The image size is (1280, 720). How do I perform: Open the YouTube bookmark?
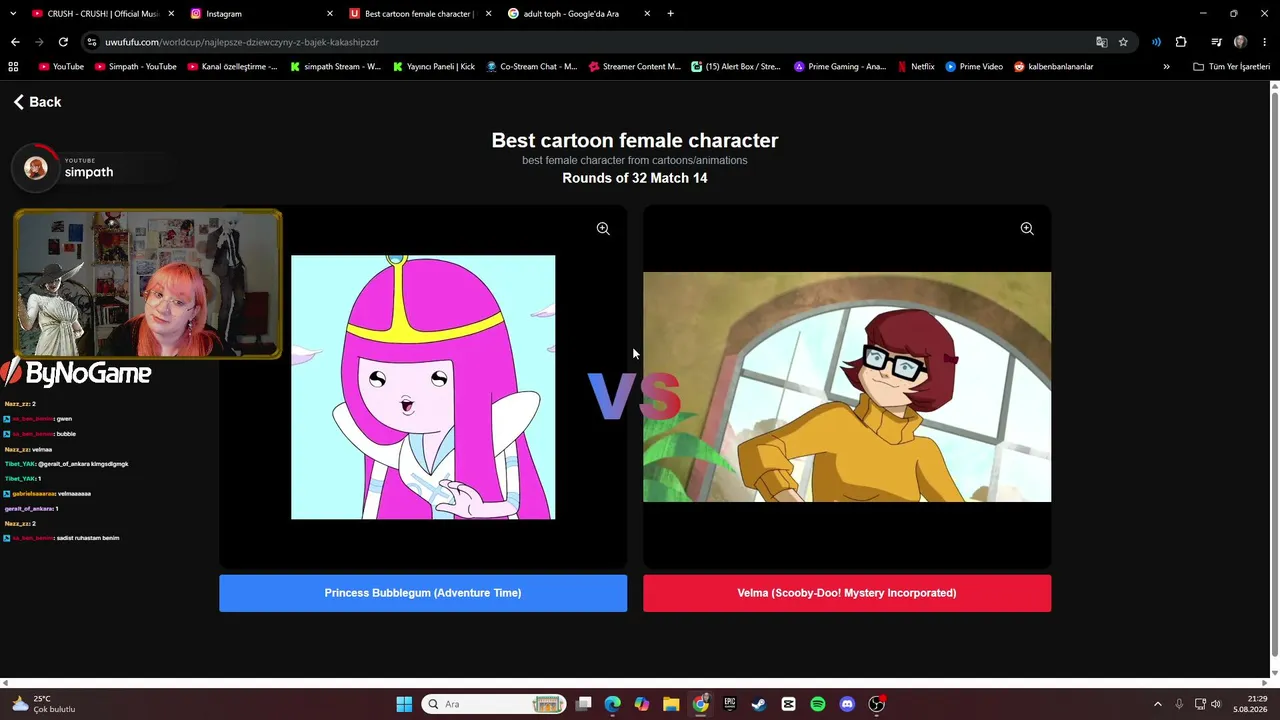(x=61, y=67)
